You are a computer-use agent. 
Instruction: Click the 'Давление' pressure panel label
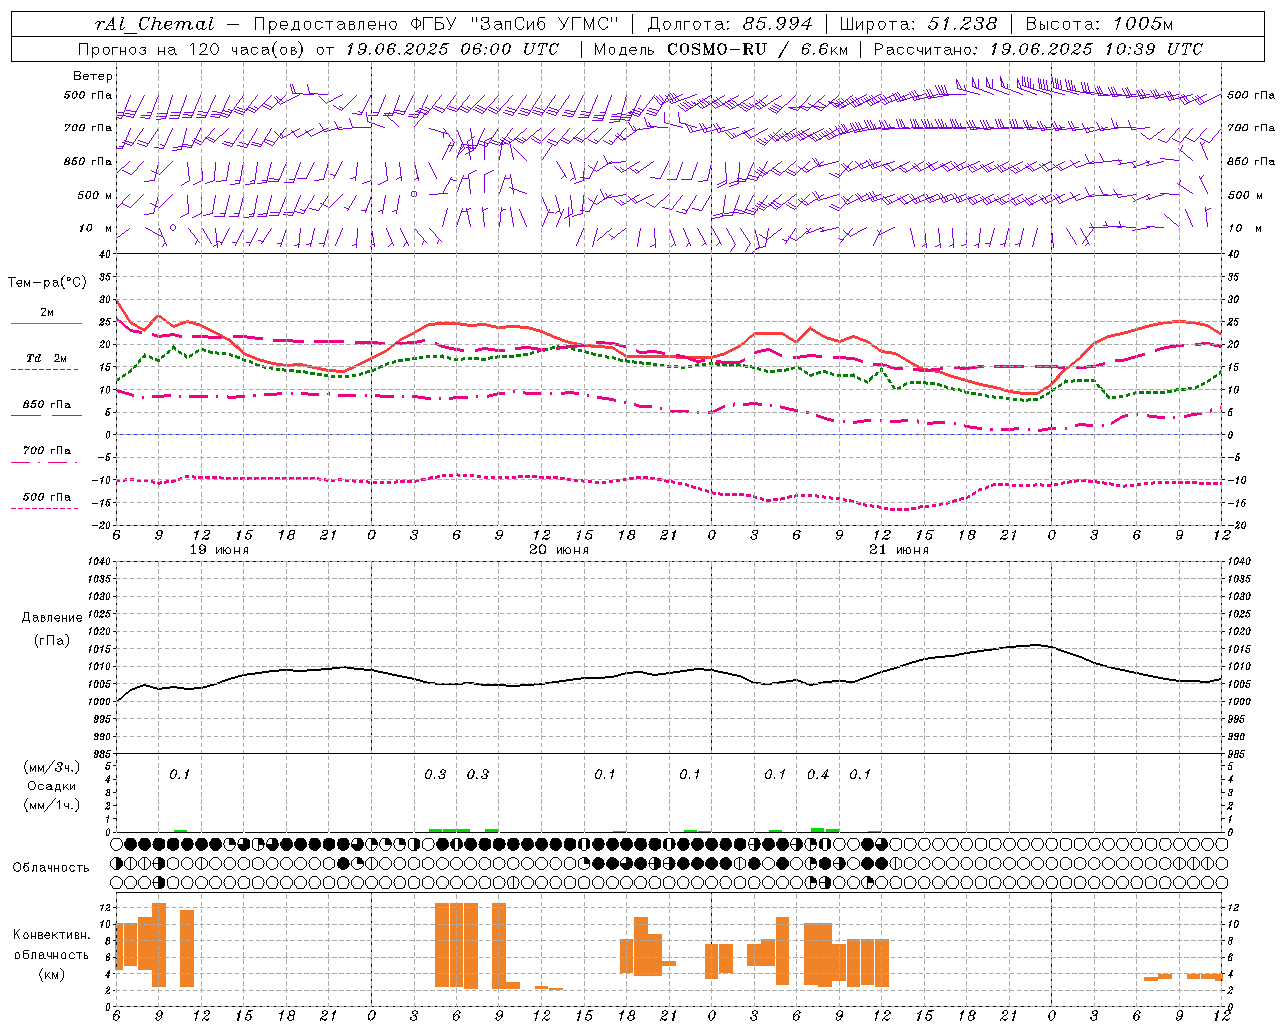52,618
